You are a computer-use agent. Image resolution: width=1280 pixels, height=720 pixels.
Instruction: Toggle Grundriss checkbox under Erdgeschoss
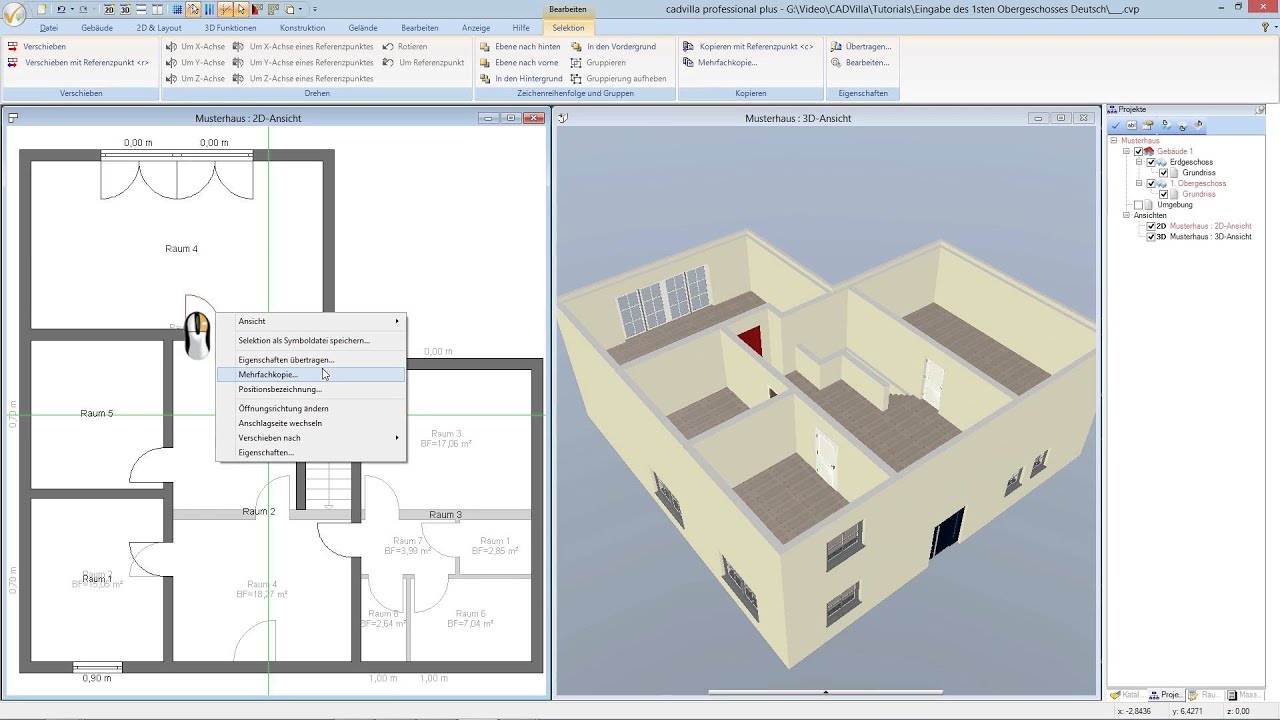point(1163,173)
